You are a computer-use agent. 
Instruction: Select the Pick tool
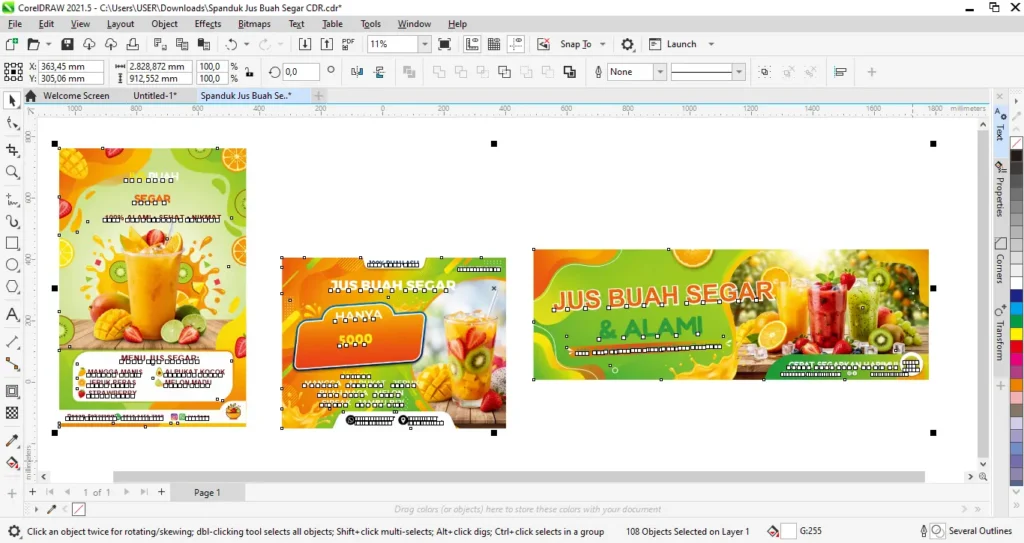pos(12,101)
